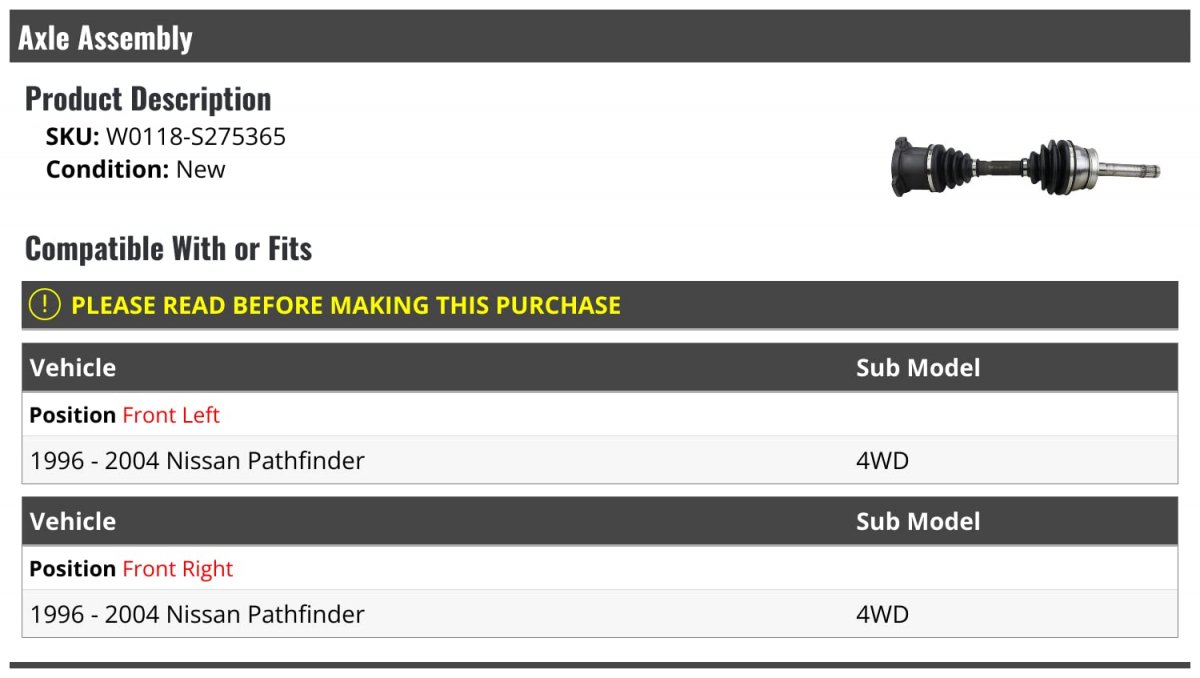Viewport: 1200px width, 678px height.
Task: Click the Product Description heading
Action: pos(148,99)
